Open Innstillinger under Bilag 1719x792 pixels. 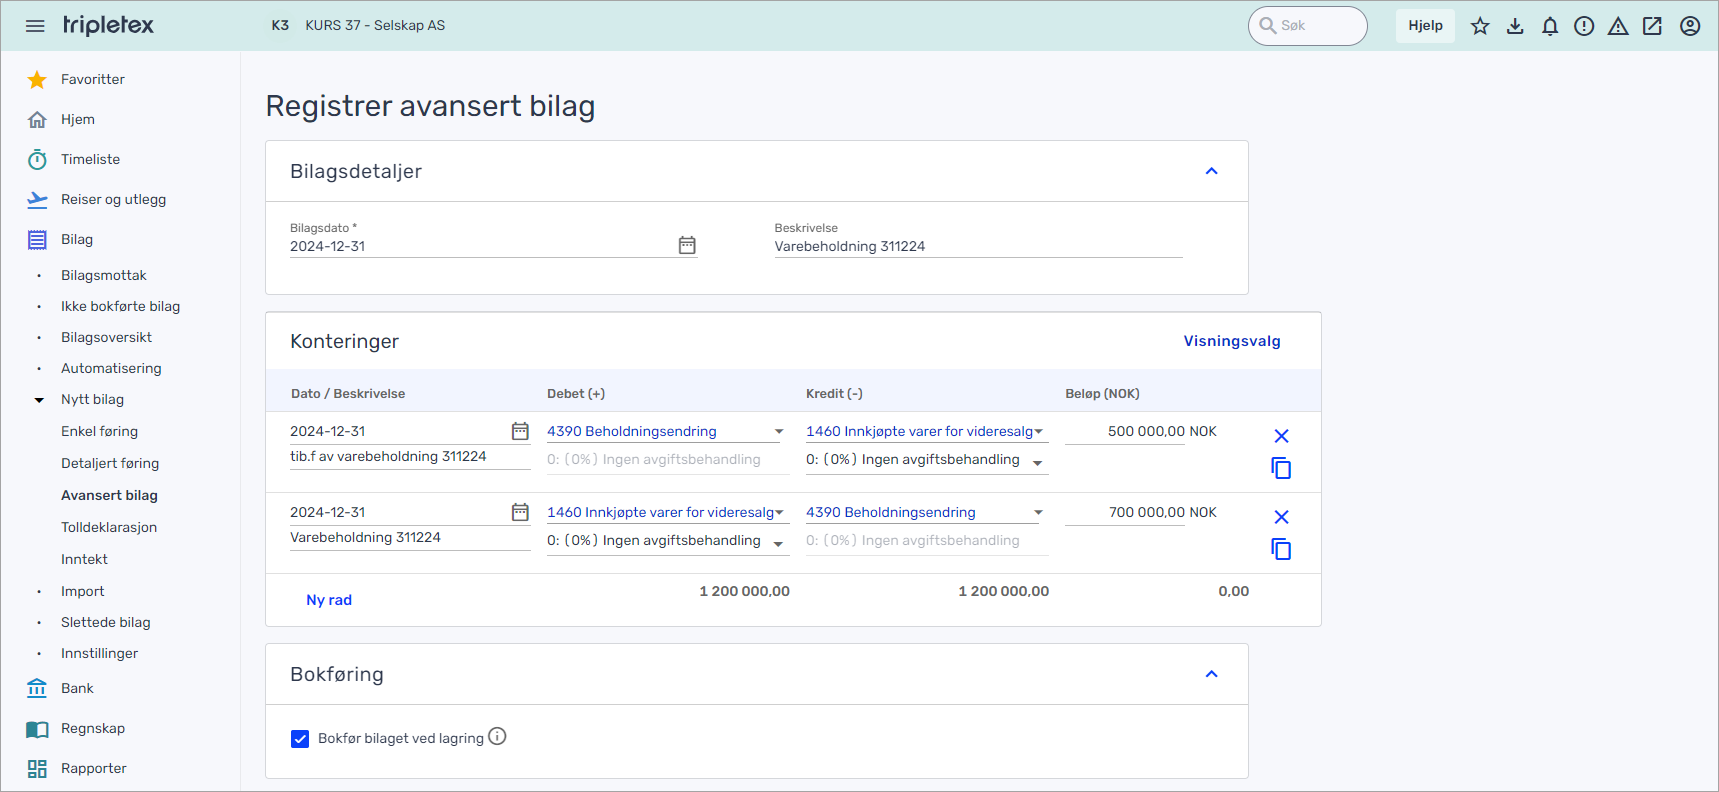point(99,653)
